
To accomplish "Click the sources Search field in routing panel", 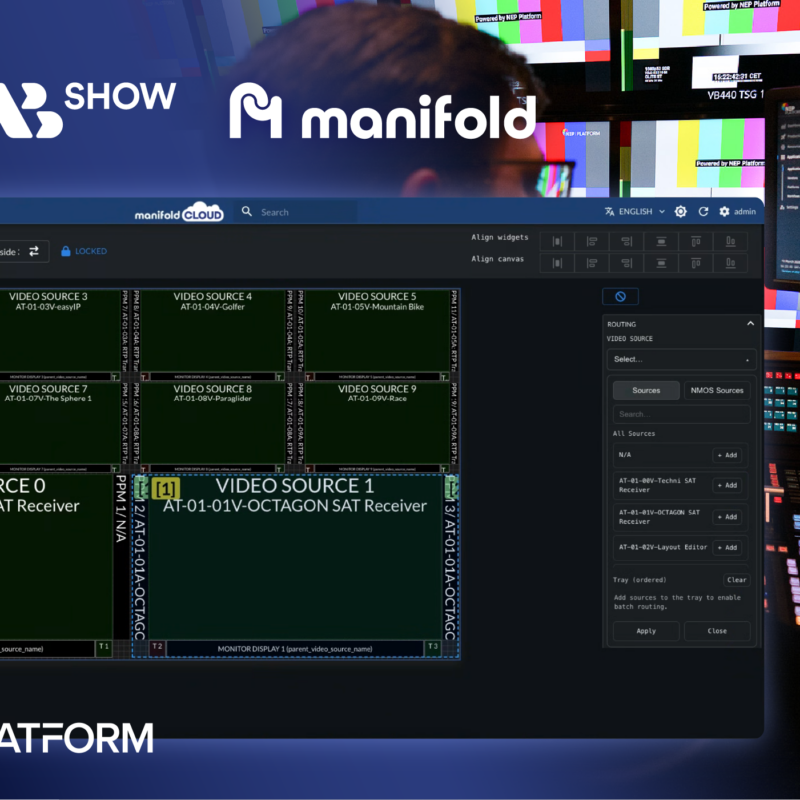I will 681,414.
